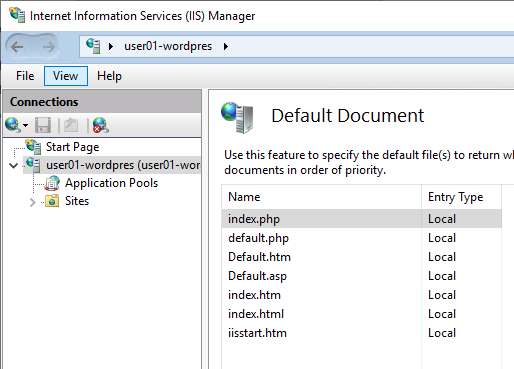The height and width of the screenshot is (369, 514).
Task: Select Start Page in the connections tree
Action: pos(72,147)
